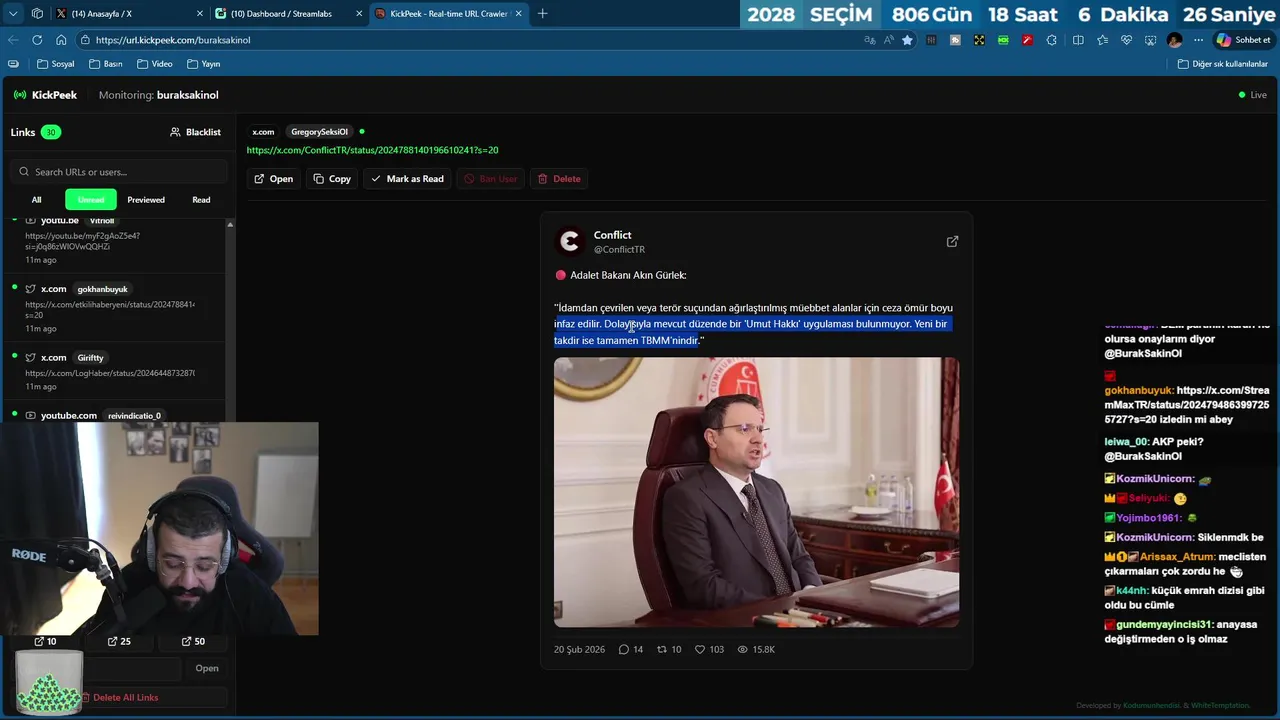Open the green x.com/ConflictTR status URL
The image size is (1280, 720).
tap(372, 150)
